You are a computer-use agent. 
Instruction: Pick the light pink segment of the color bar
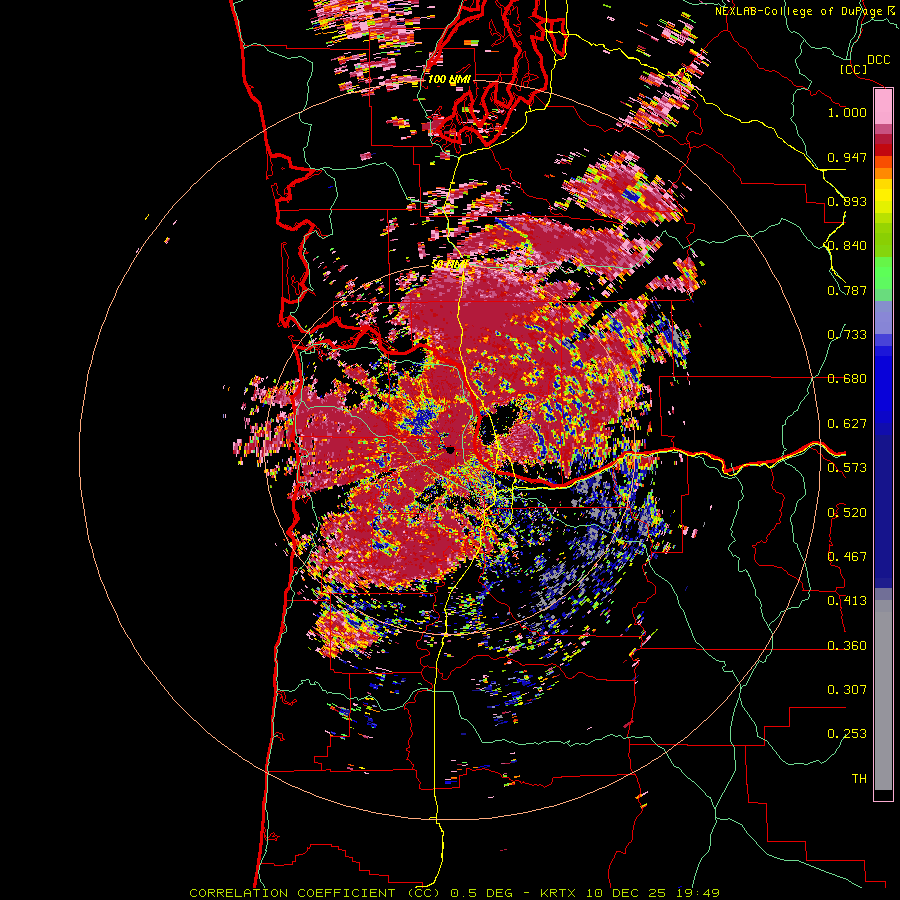883,107
